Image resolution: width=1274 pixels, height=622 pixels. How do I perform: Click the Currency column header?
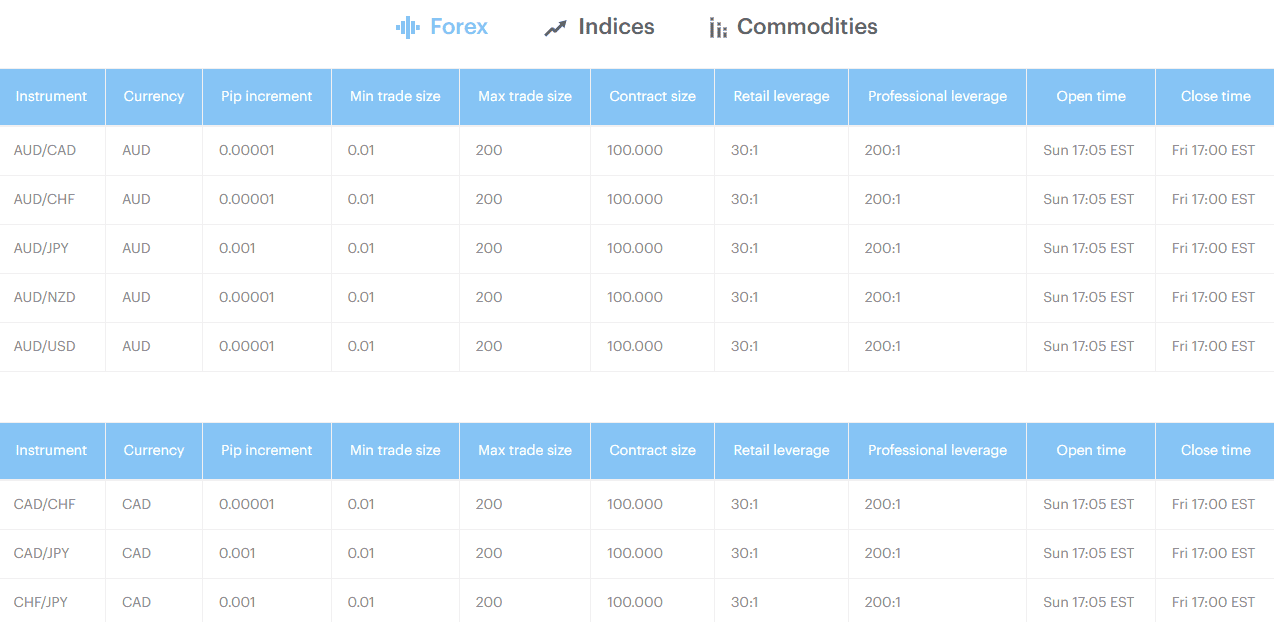[153, 96]
